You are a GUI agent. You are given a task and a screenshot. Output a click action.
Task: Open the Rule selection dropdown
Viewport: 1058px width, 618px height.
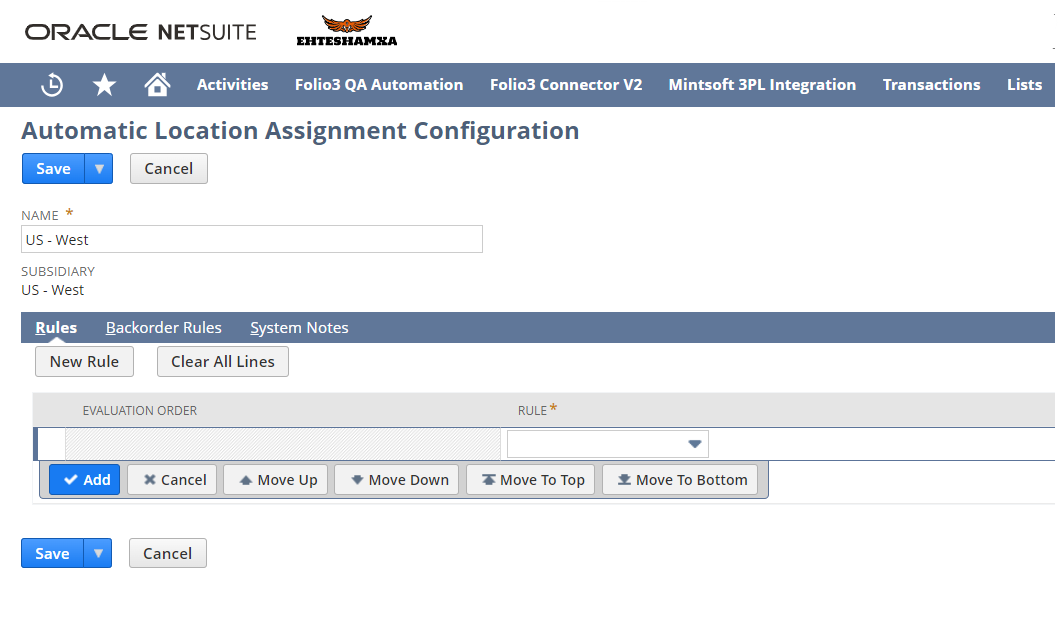(x=694, y=443)
